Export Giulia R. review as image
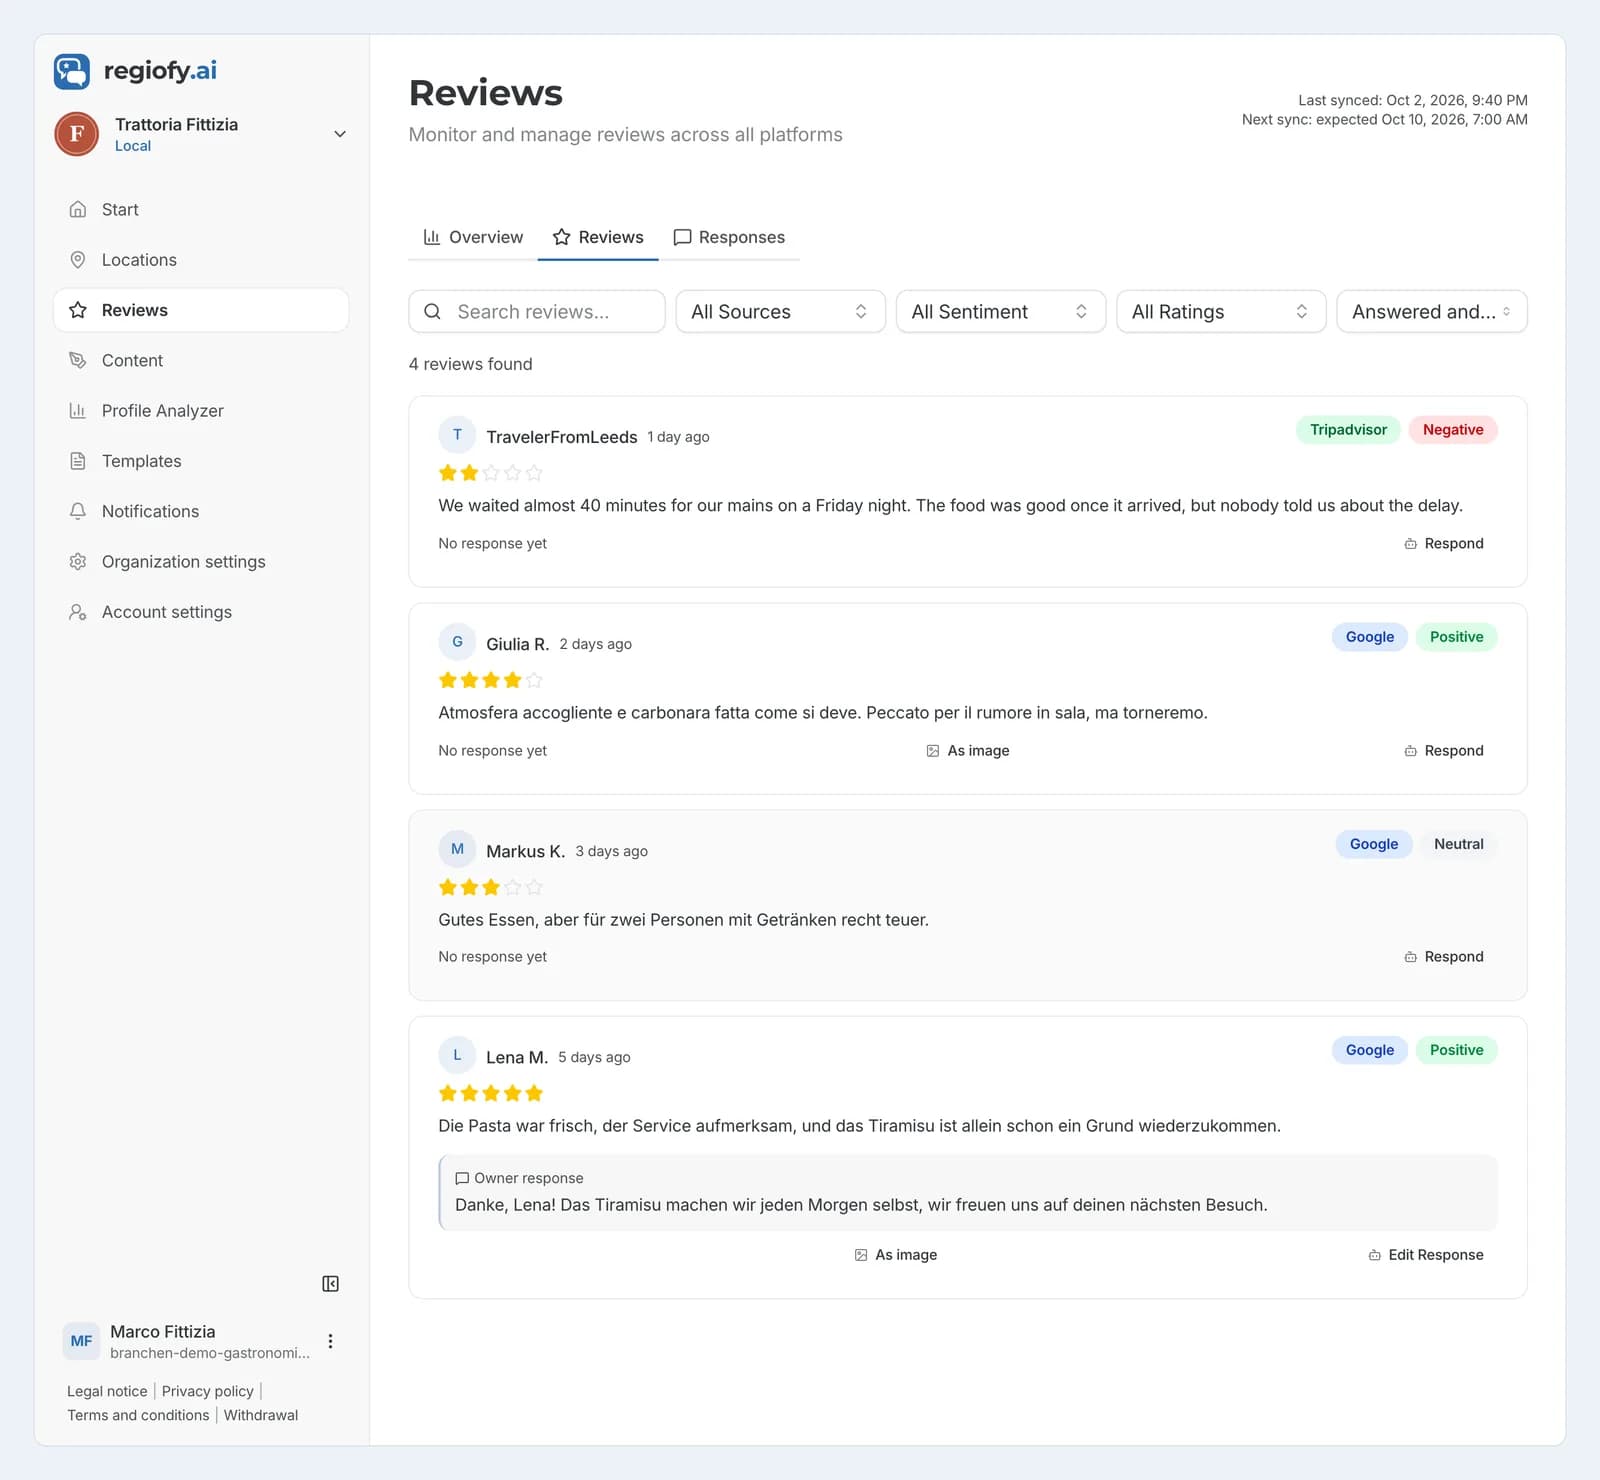Image resolution: width=1600 pixels, height=1480 pixels. pyautogui.click(x=968, y=751)
